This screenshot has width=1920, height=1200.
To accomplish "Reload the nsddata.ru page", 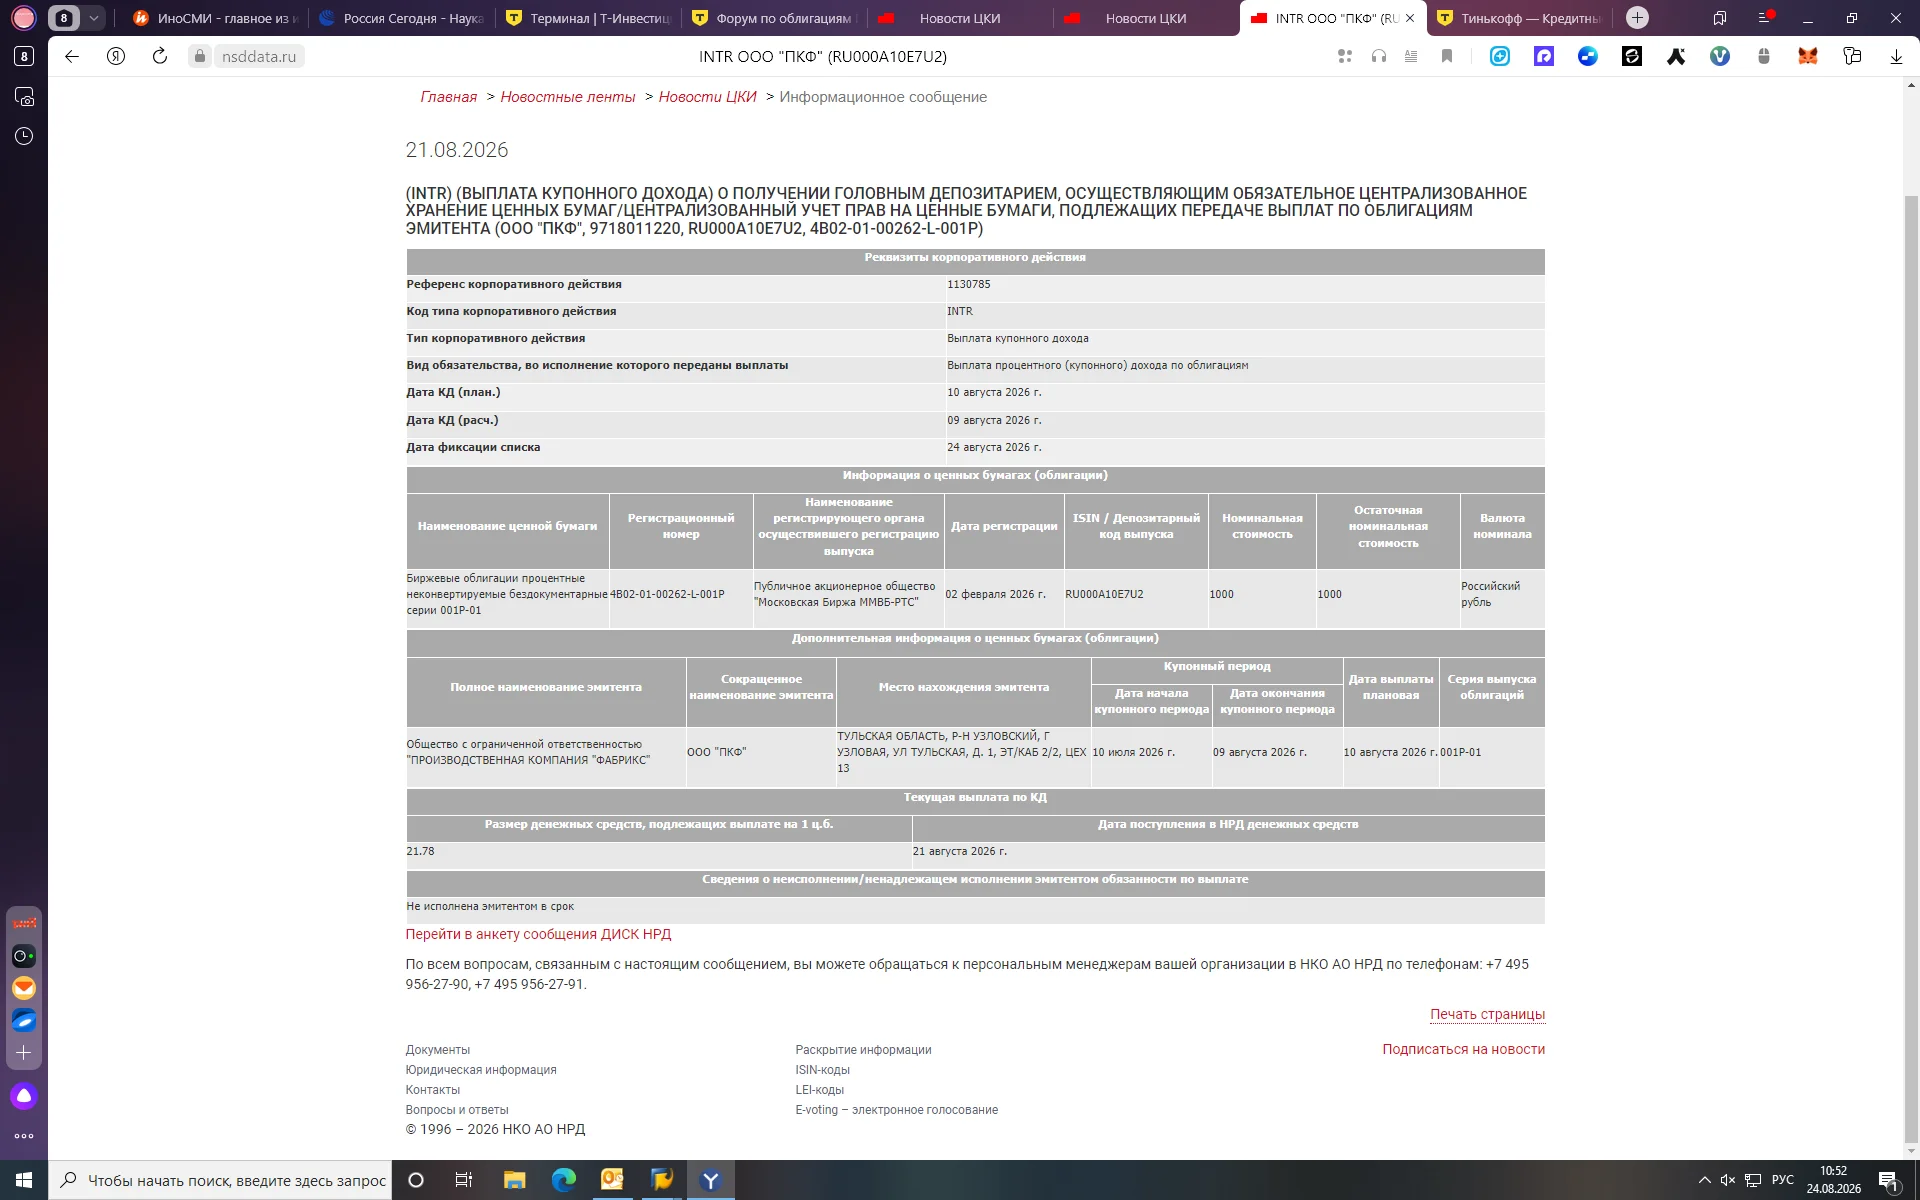I will 160,56.
